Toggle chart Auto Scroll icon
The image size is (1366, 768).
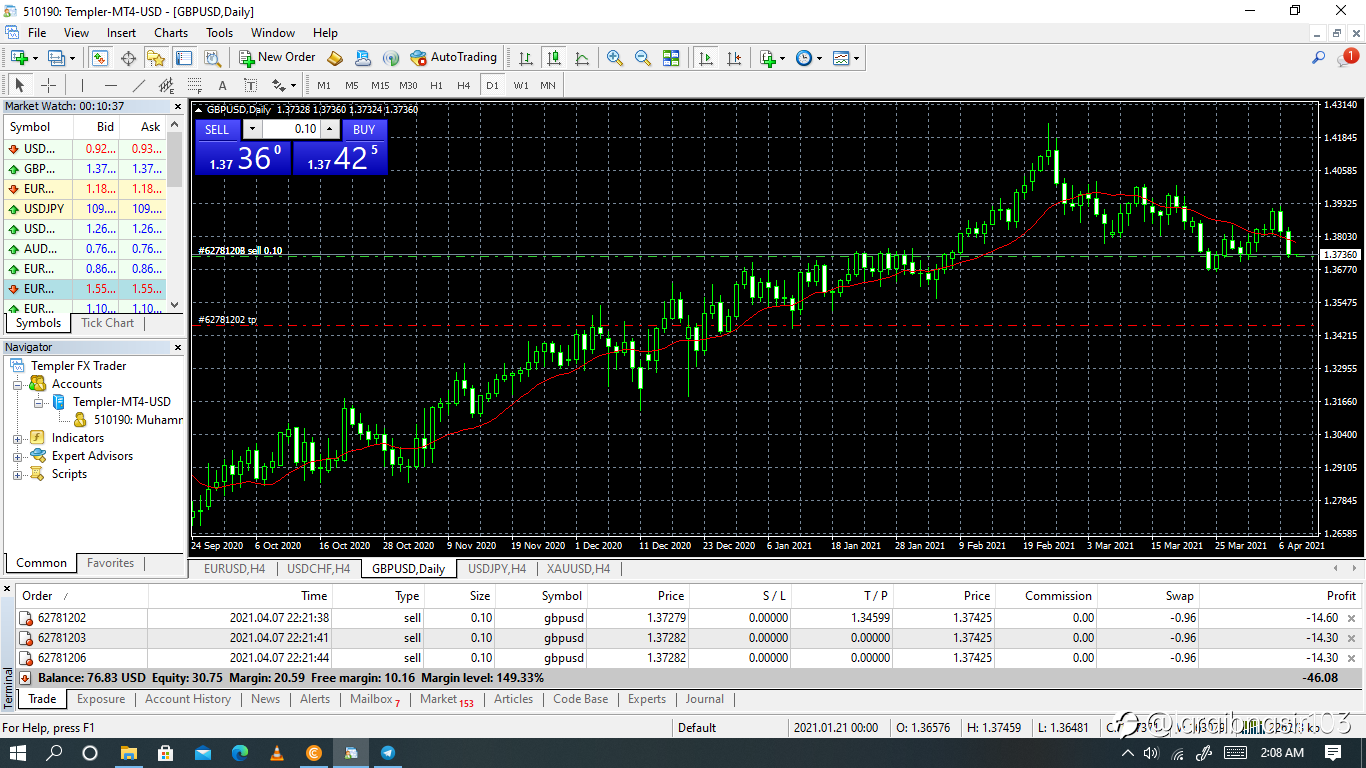click(706, 58)
